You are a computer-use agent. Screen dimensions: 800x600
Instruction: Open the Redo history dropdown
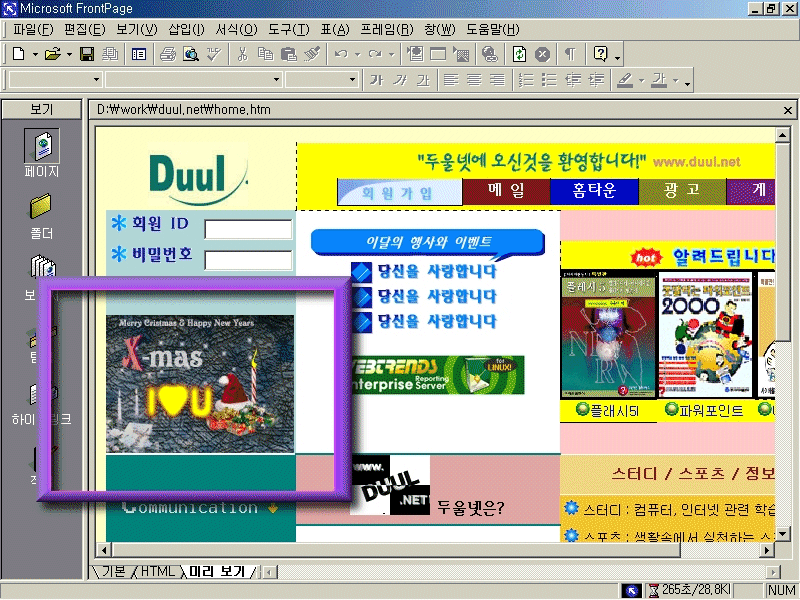pyautogui.click(x=391, y=54)
